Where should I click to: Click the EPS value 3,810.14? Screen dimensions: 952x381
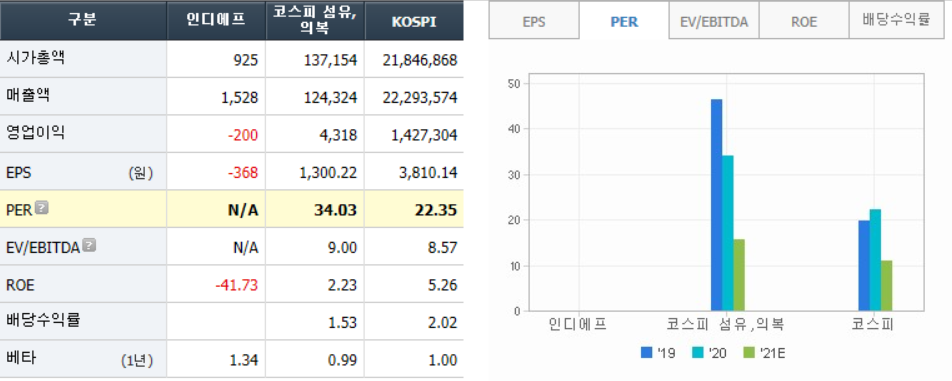point(429,173)
